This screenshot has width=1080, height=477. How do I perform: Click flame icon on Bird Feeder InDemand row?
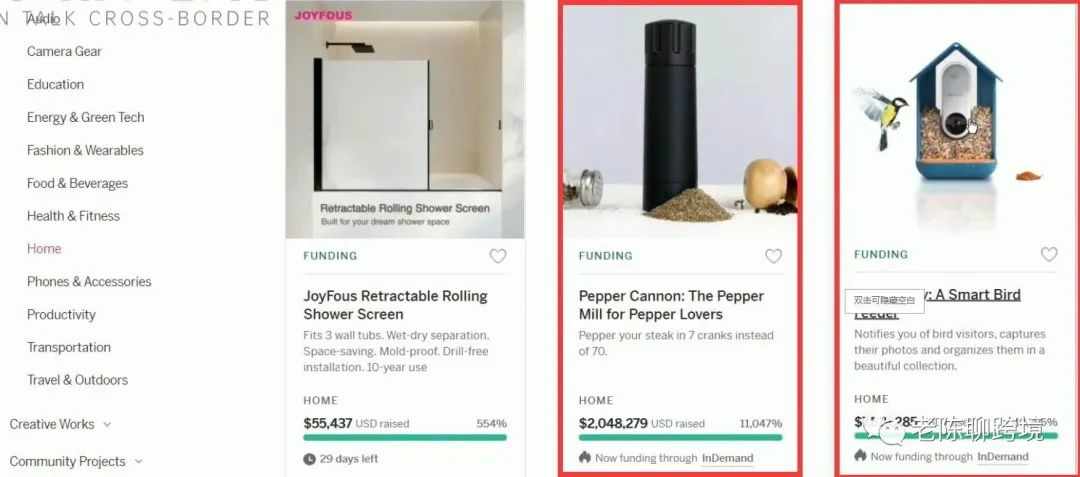(x=860, y=456)
